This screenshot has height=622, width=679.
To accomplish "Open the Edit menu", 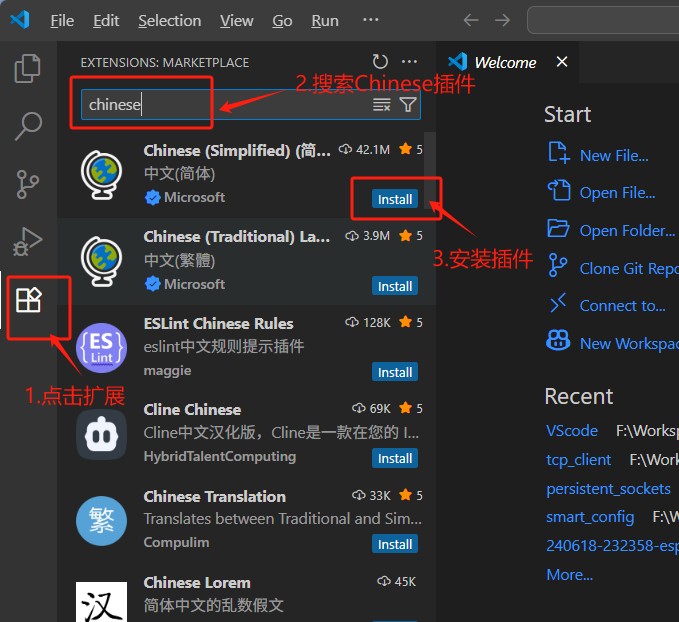I will [106, 20].
